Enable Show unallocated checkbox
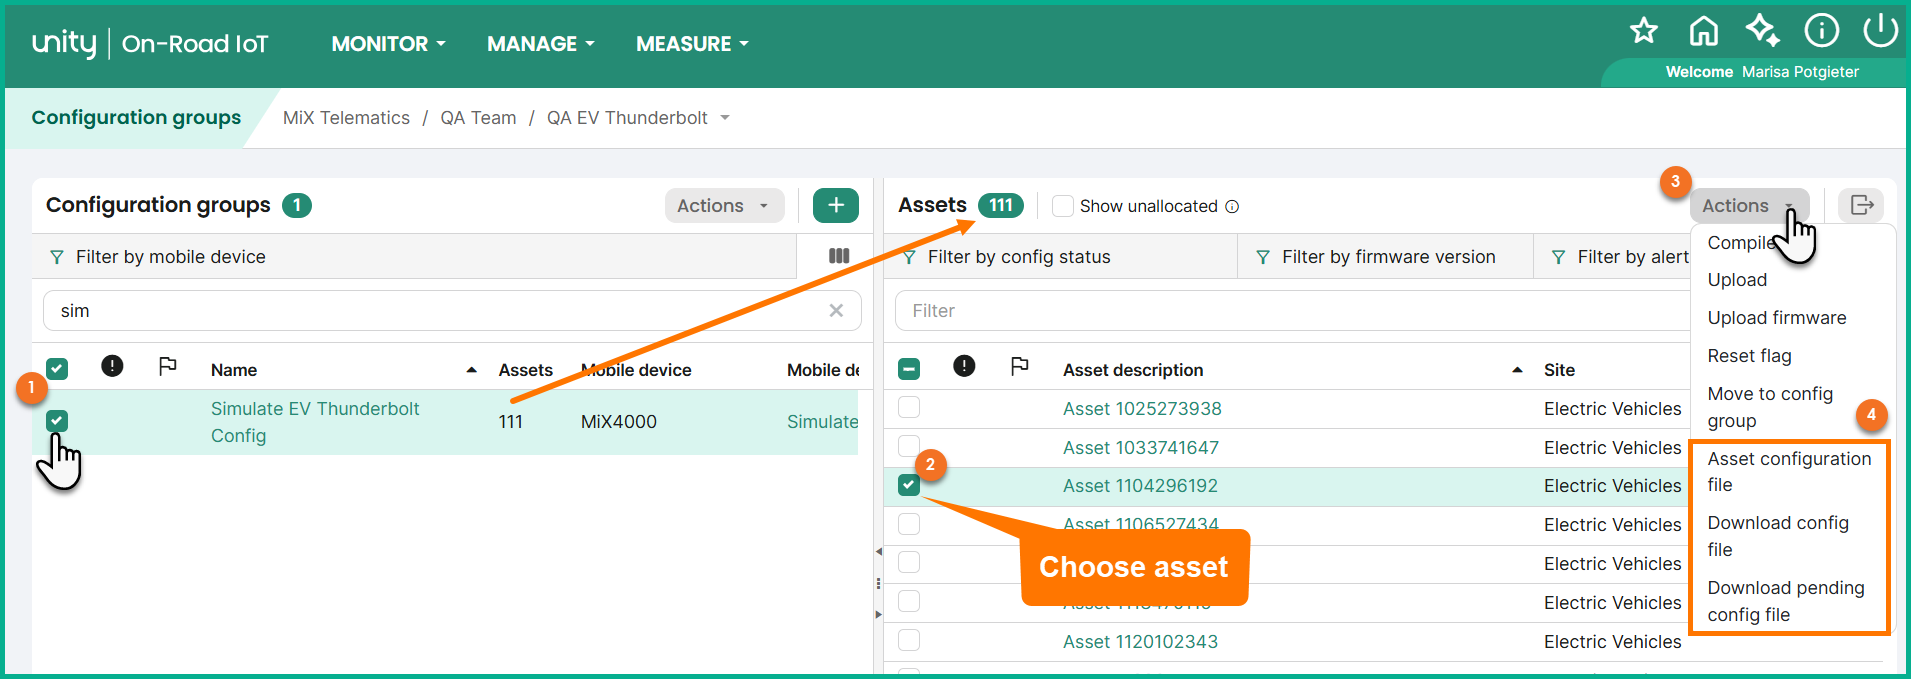1911x679 pixels. (1063, 206)
